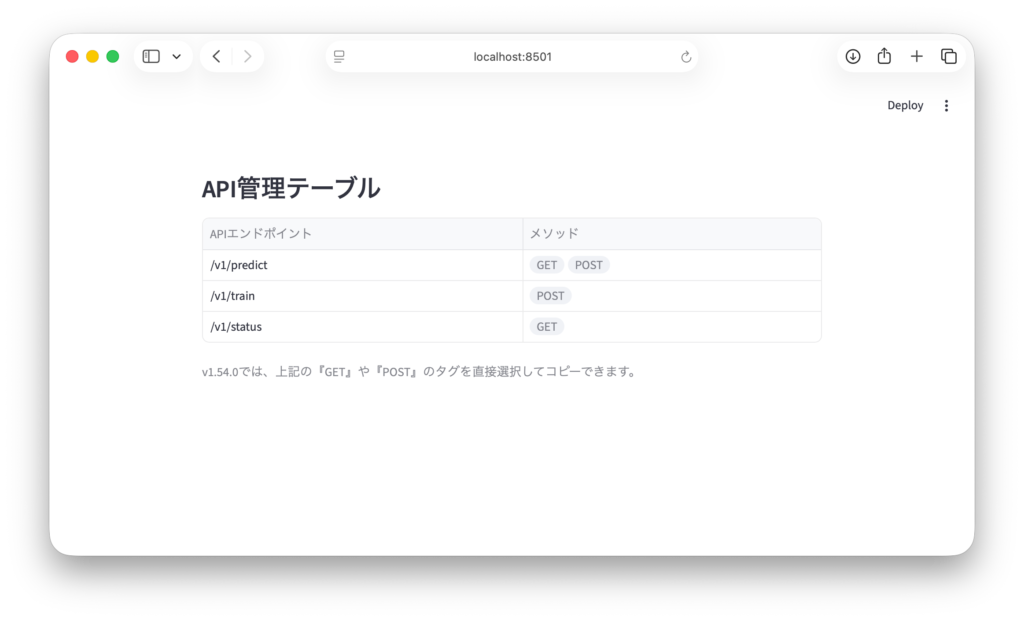The width and height of the screenshot is (1024, 621).
Task: Reload the page with the refresh icon
Action: pos(686,57)
